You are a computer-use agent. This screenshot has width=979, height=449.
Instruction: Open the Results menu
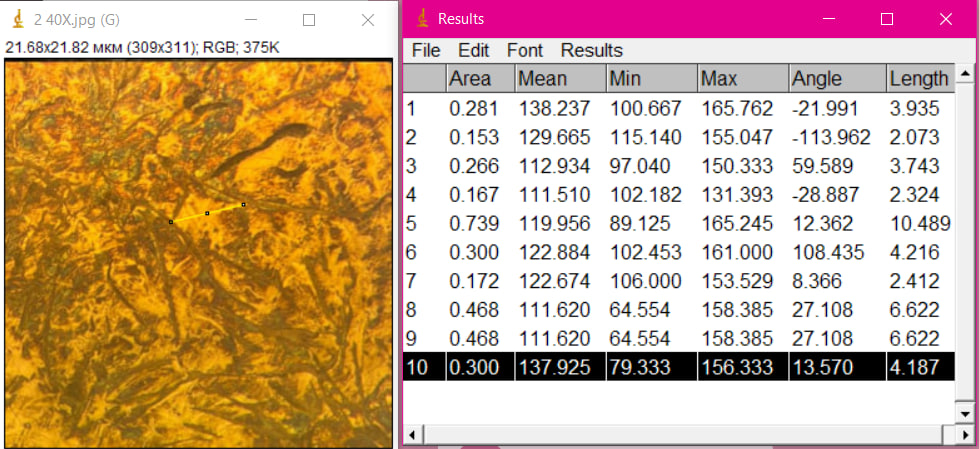tap(591, 50)
